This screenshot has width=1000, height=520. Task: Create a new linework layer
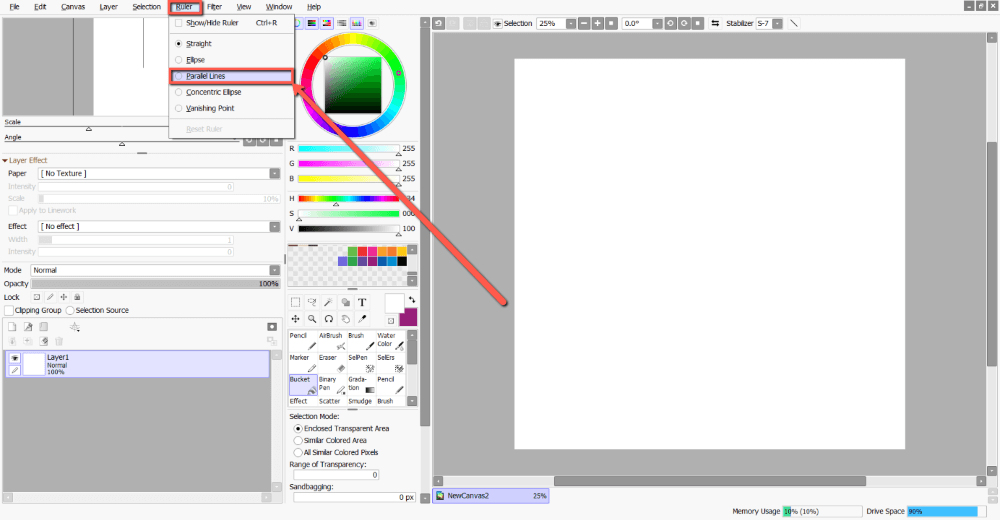coord(28,327)
